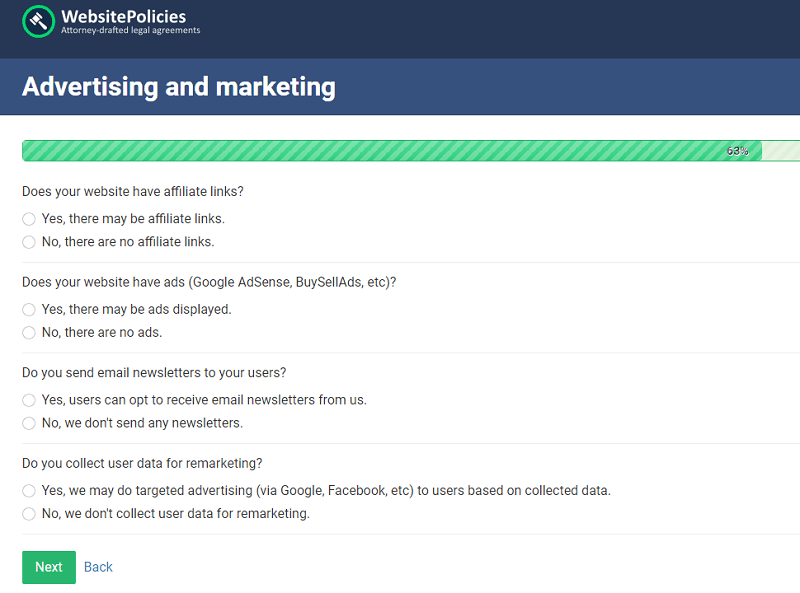Enable opt-in email newsletters option
The image size is (800, 593).
pos(29,400)
